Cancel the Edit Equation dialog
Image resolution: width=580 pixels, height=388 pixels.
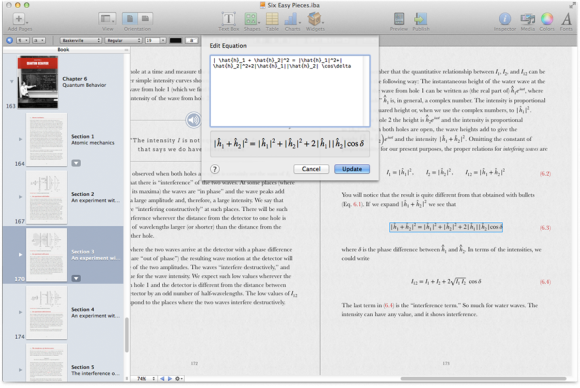(x=311, y=169)
